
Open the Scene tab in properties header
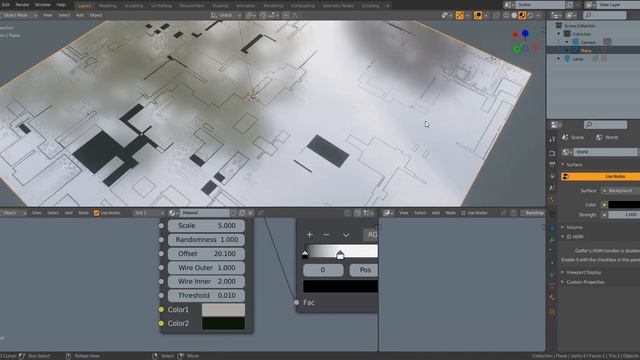coord(573,138)
